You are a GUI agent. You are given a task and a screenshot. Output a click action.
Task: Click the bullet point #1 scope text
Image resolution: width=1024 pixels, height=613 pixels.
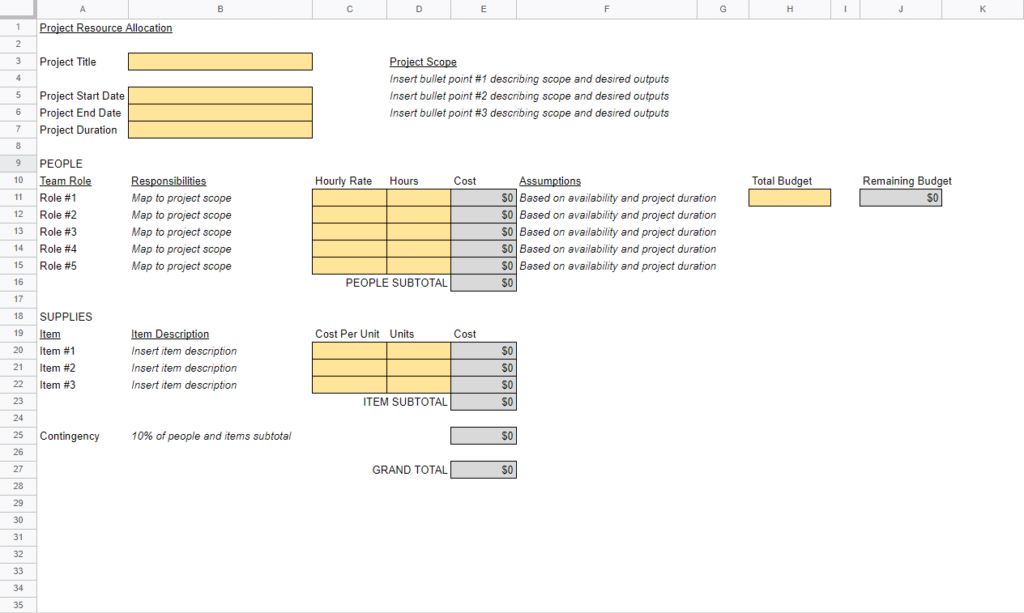(529, 79)
